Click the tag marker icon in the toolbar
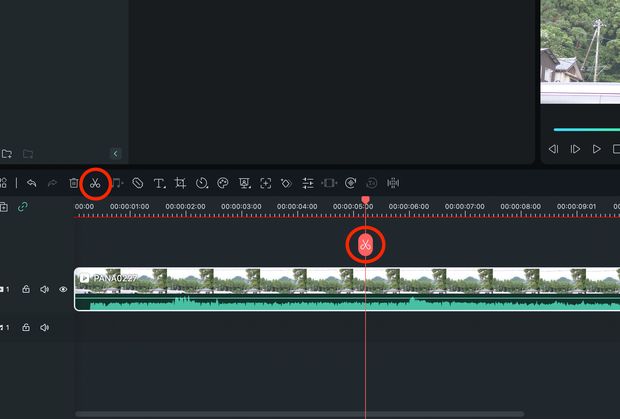Image resolution: width=620 pixels, height=419 pixels. 137,183
